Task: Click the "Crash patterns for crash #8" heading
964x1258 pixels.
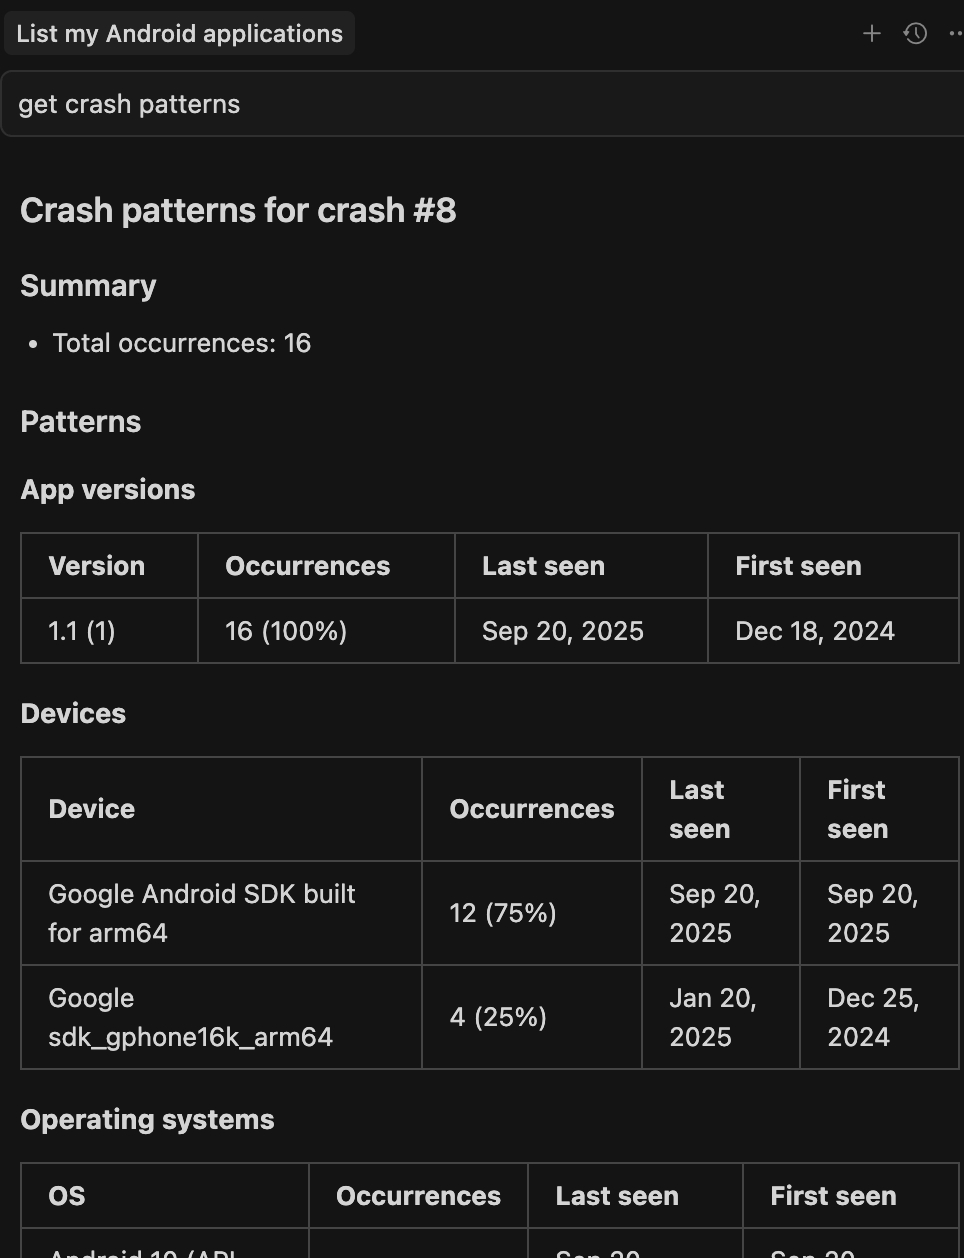Action: [x=237, y=210]
